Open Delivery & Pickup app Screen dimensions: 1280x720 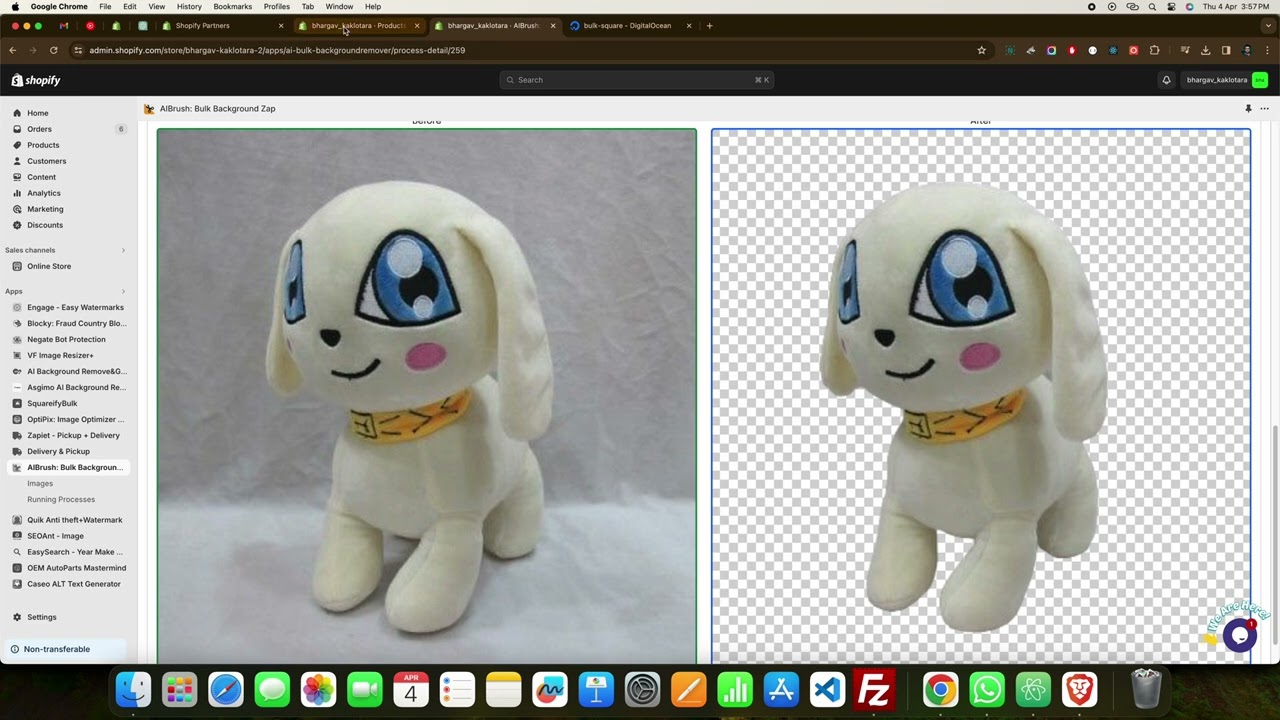[58, 451]
